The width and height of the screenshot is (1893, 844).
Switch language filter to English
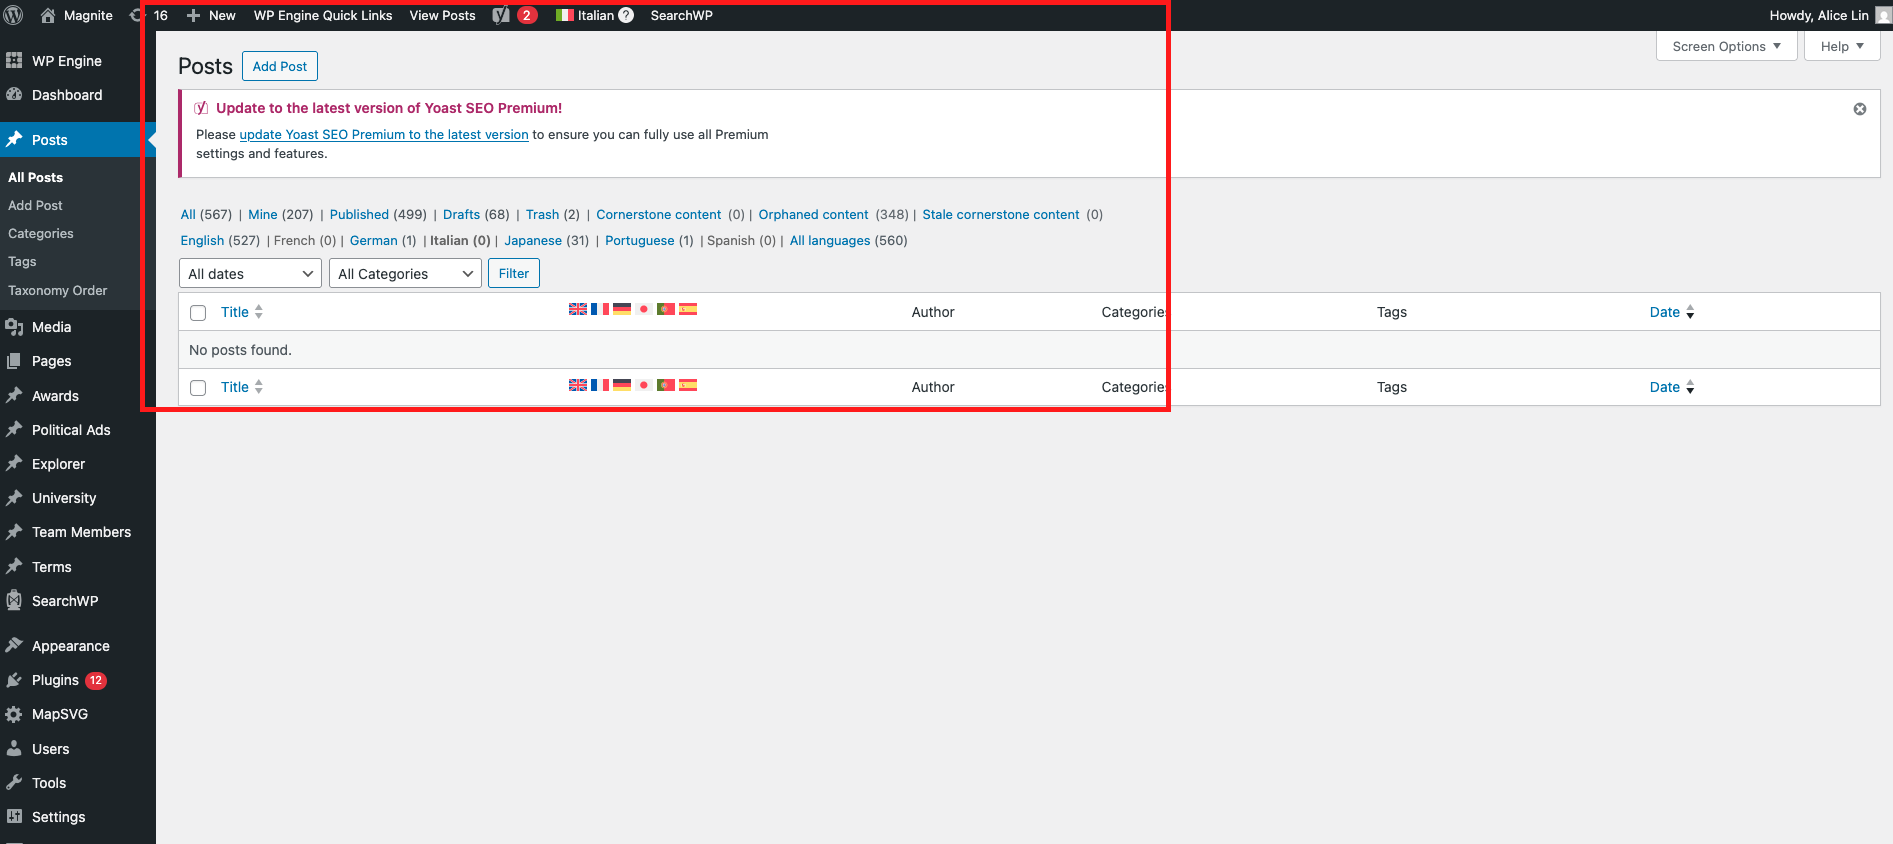coord(202,241)
